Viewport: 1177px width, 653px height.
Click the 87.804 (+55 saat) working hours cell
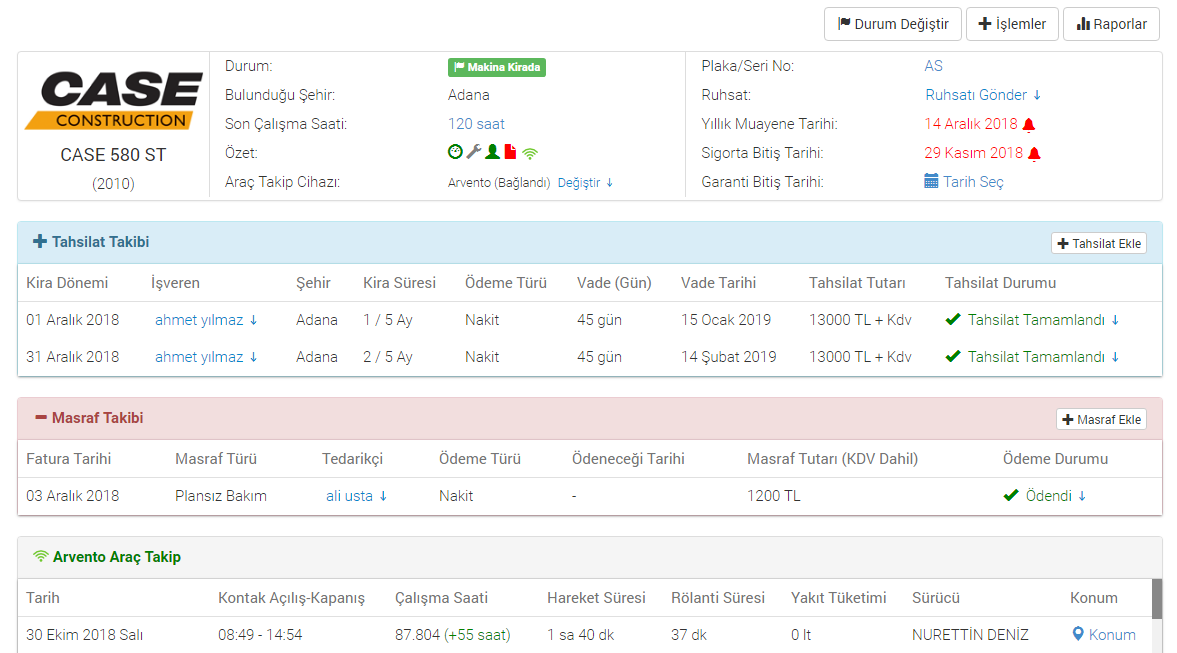coord(453,634)
